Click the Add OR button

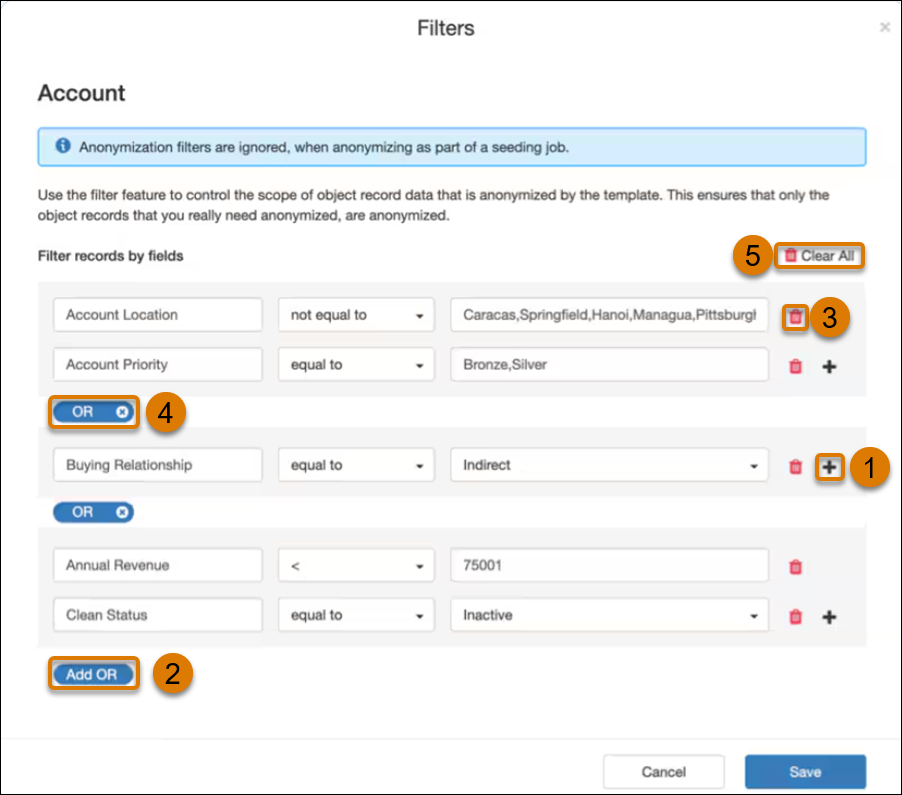[x=93, y=674]
